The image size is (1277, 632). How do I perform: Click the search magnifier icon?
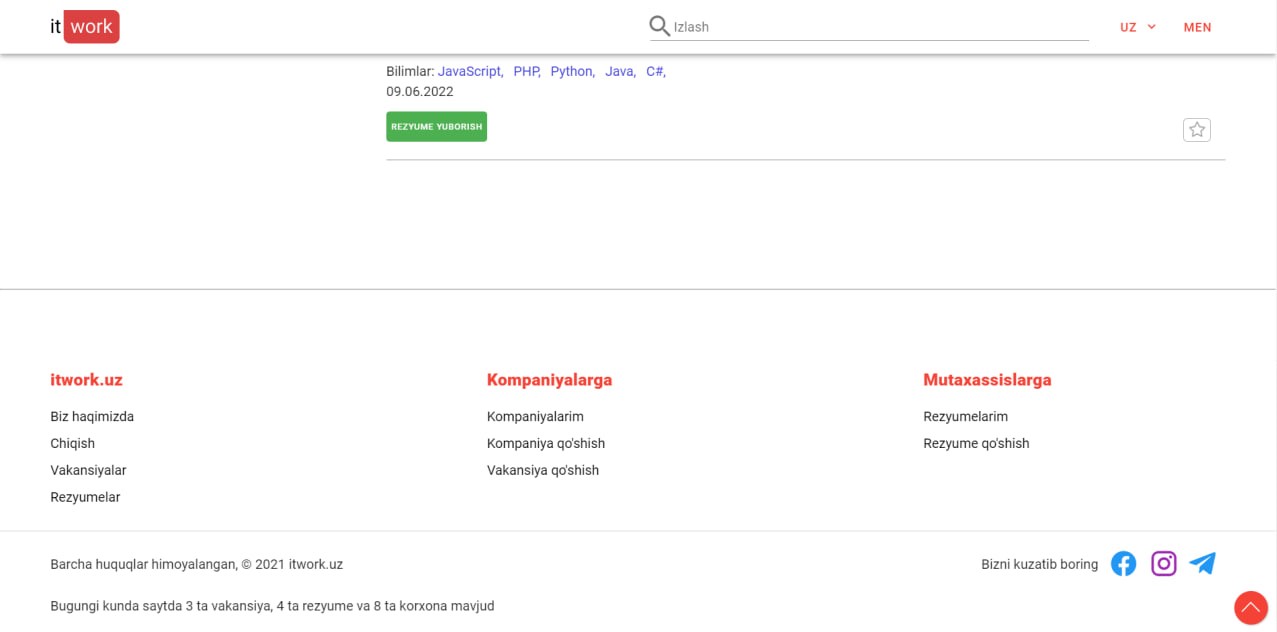pos(659,26)
